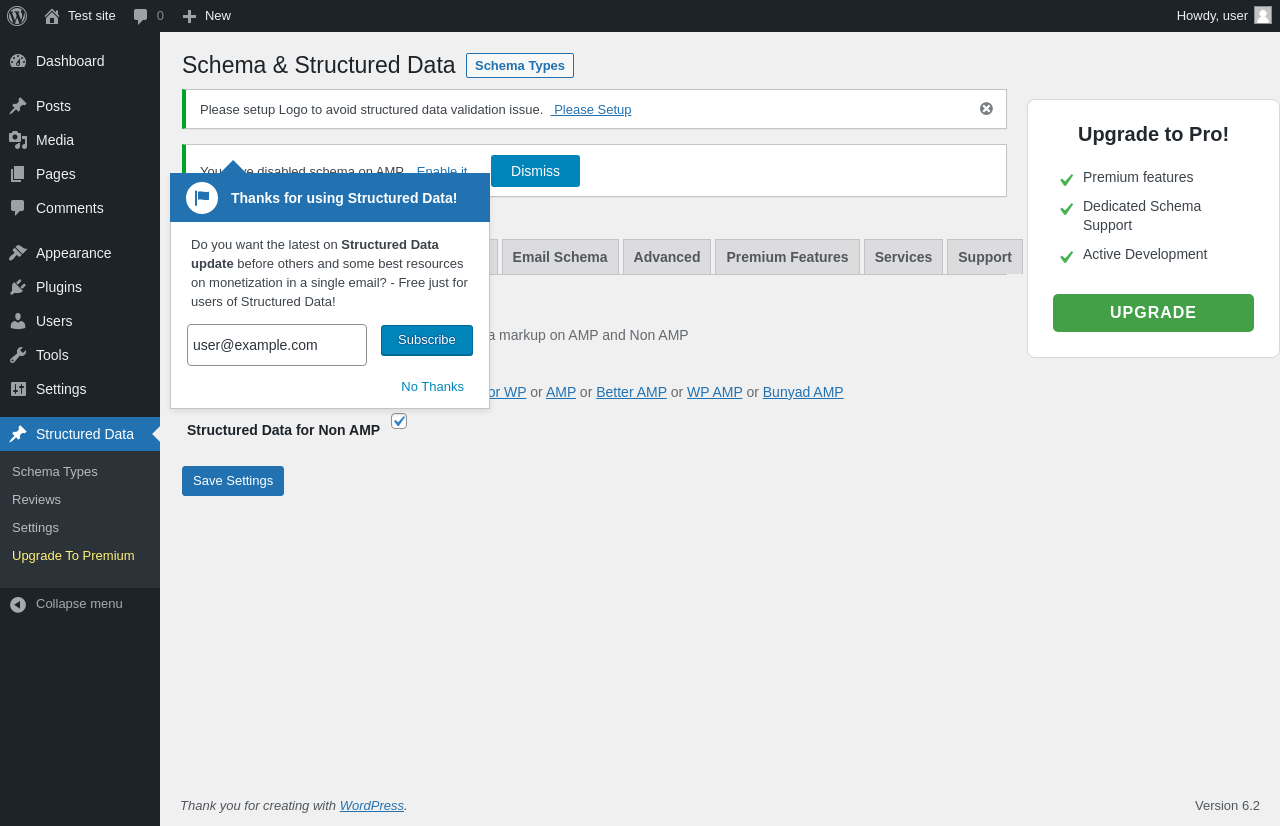Click the No Thanks link

[432, 387]
